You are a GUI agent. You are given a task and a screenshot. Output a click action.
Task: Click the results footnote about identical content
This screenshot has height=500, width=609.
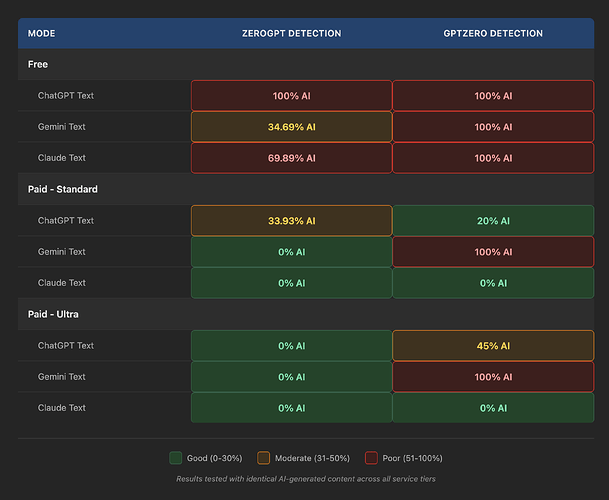306,479
